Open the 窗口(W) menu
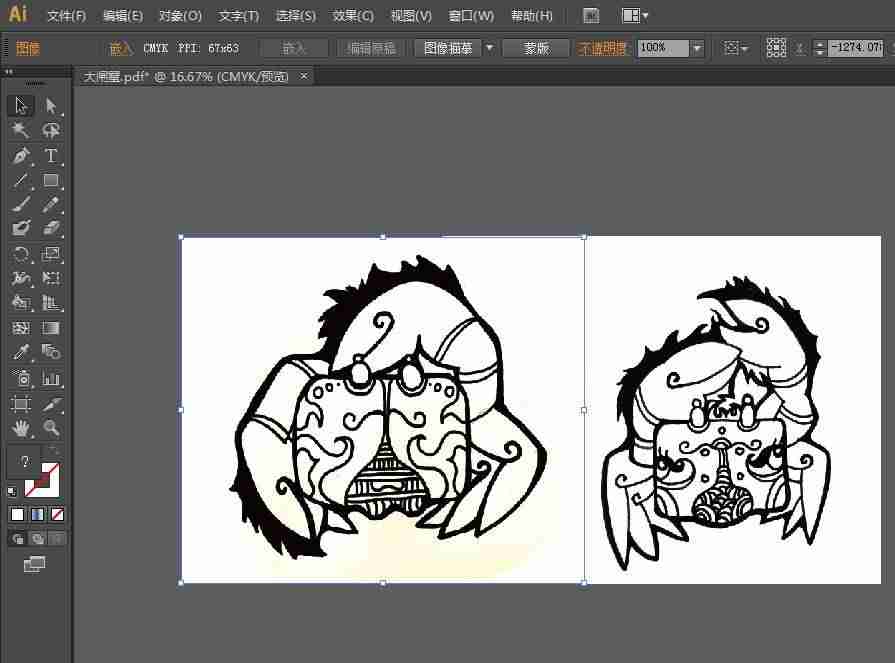This screenshot has height=663, width=895. (471, 16)
